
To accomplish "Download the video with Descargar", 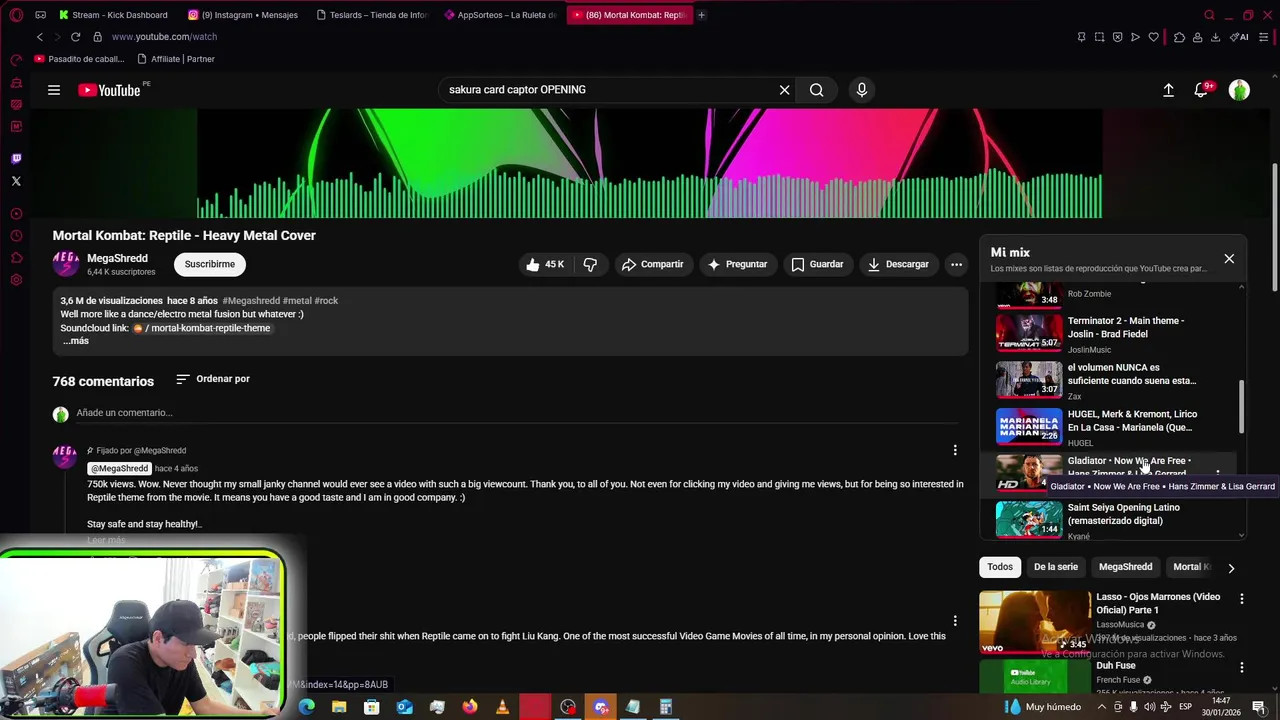I will pos(898,264).
